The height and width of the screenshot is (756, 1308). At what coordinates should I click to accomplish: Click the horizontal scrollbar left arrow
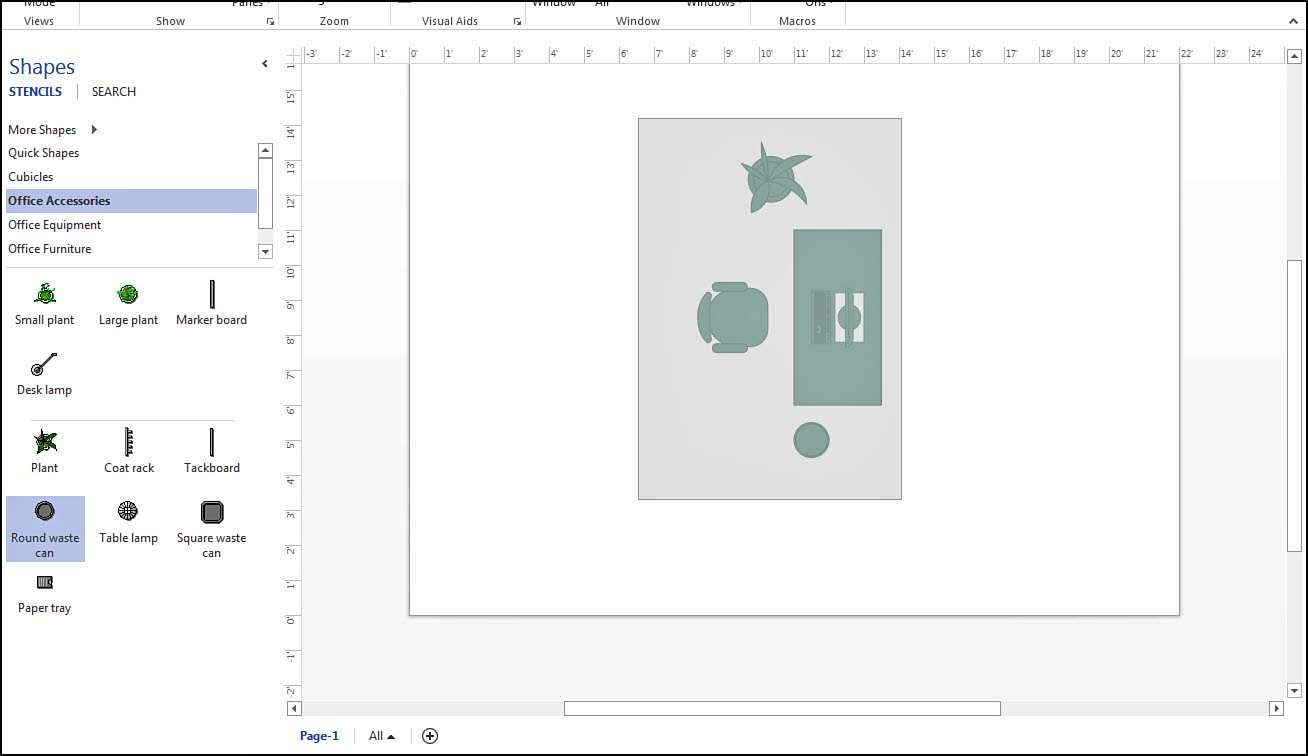pos(294,708)
